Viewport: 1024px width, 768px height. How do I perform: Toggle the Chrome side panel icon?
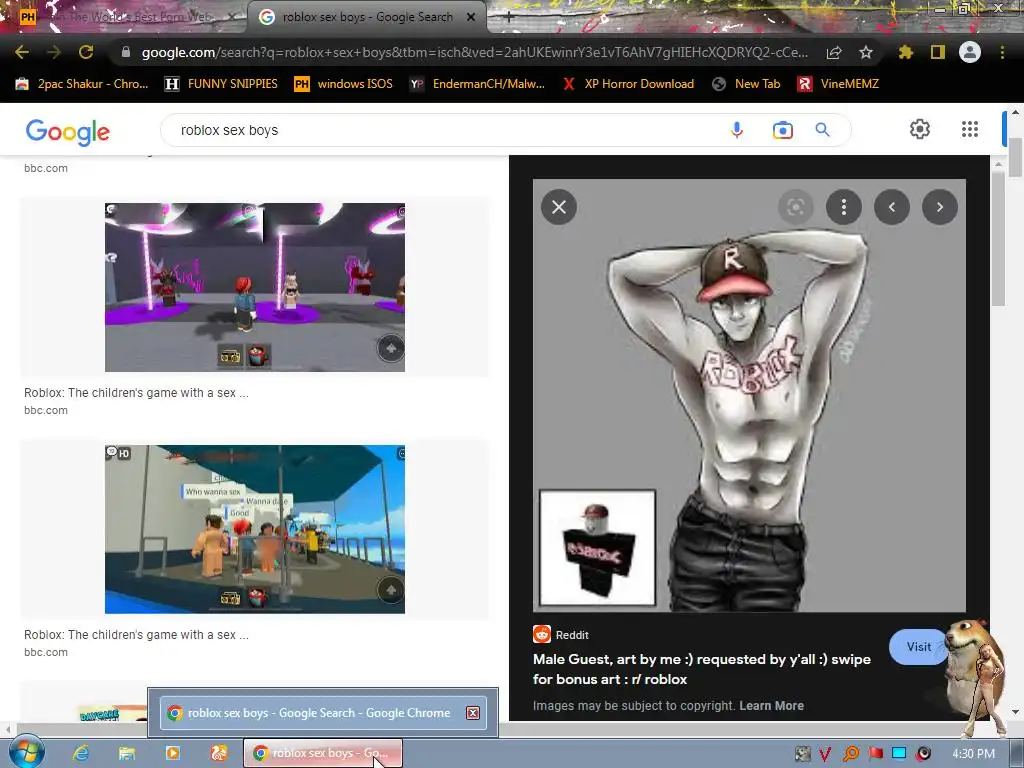[x=938, y=52]
